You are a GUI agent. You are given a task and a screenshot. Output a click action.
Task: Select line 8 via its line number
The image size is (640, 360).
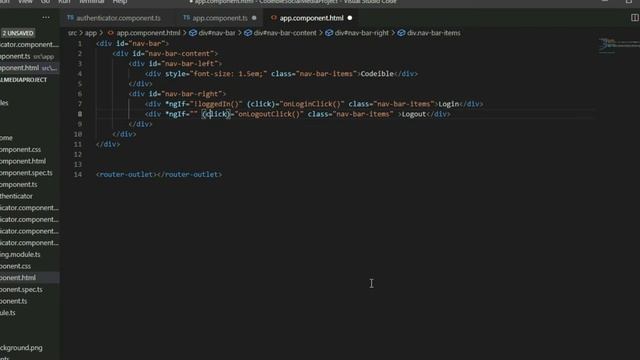[x=80, y=114]
